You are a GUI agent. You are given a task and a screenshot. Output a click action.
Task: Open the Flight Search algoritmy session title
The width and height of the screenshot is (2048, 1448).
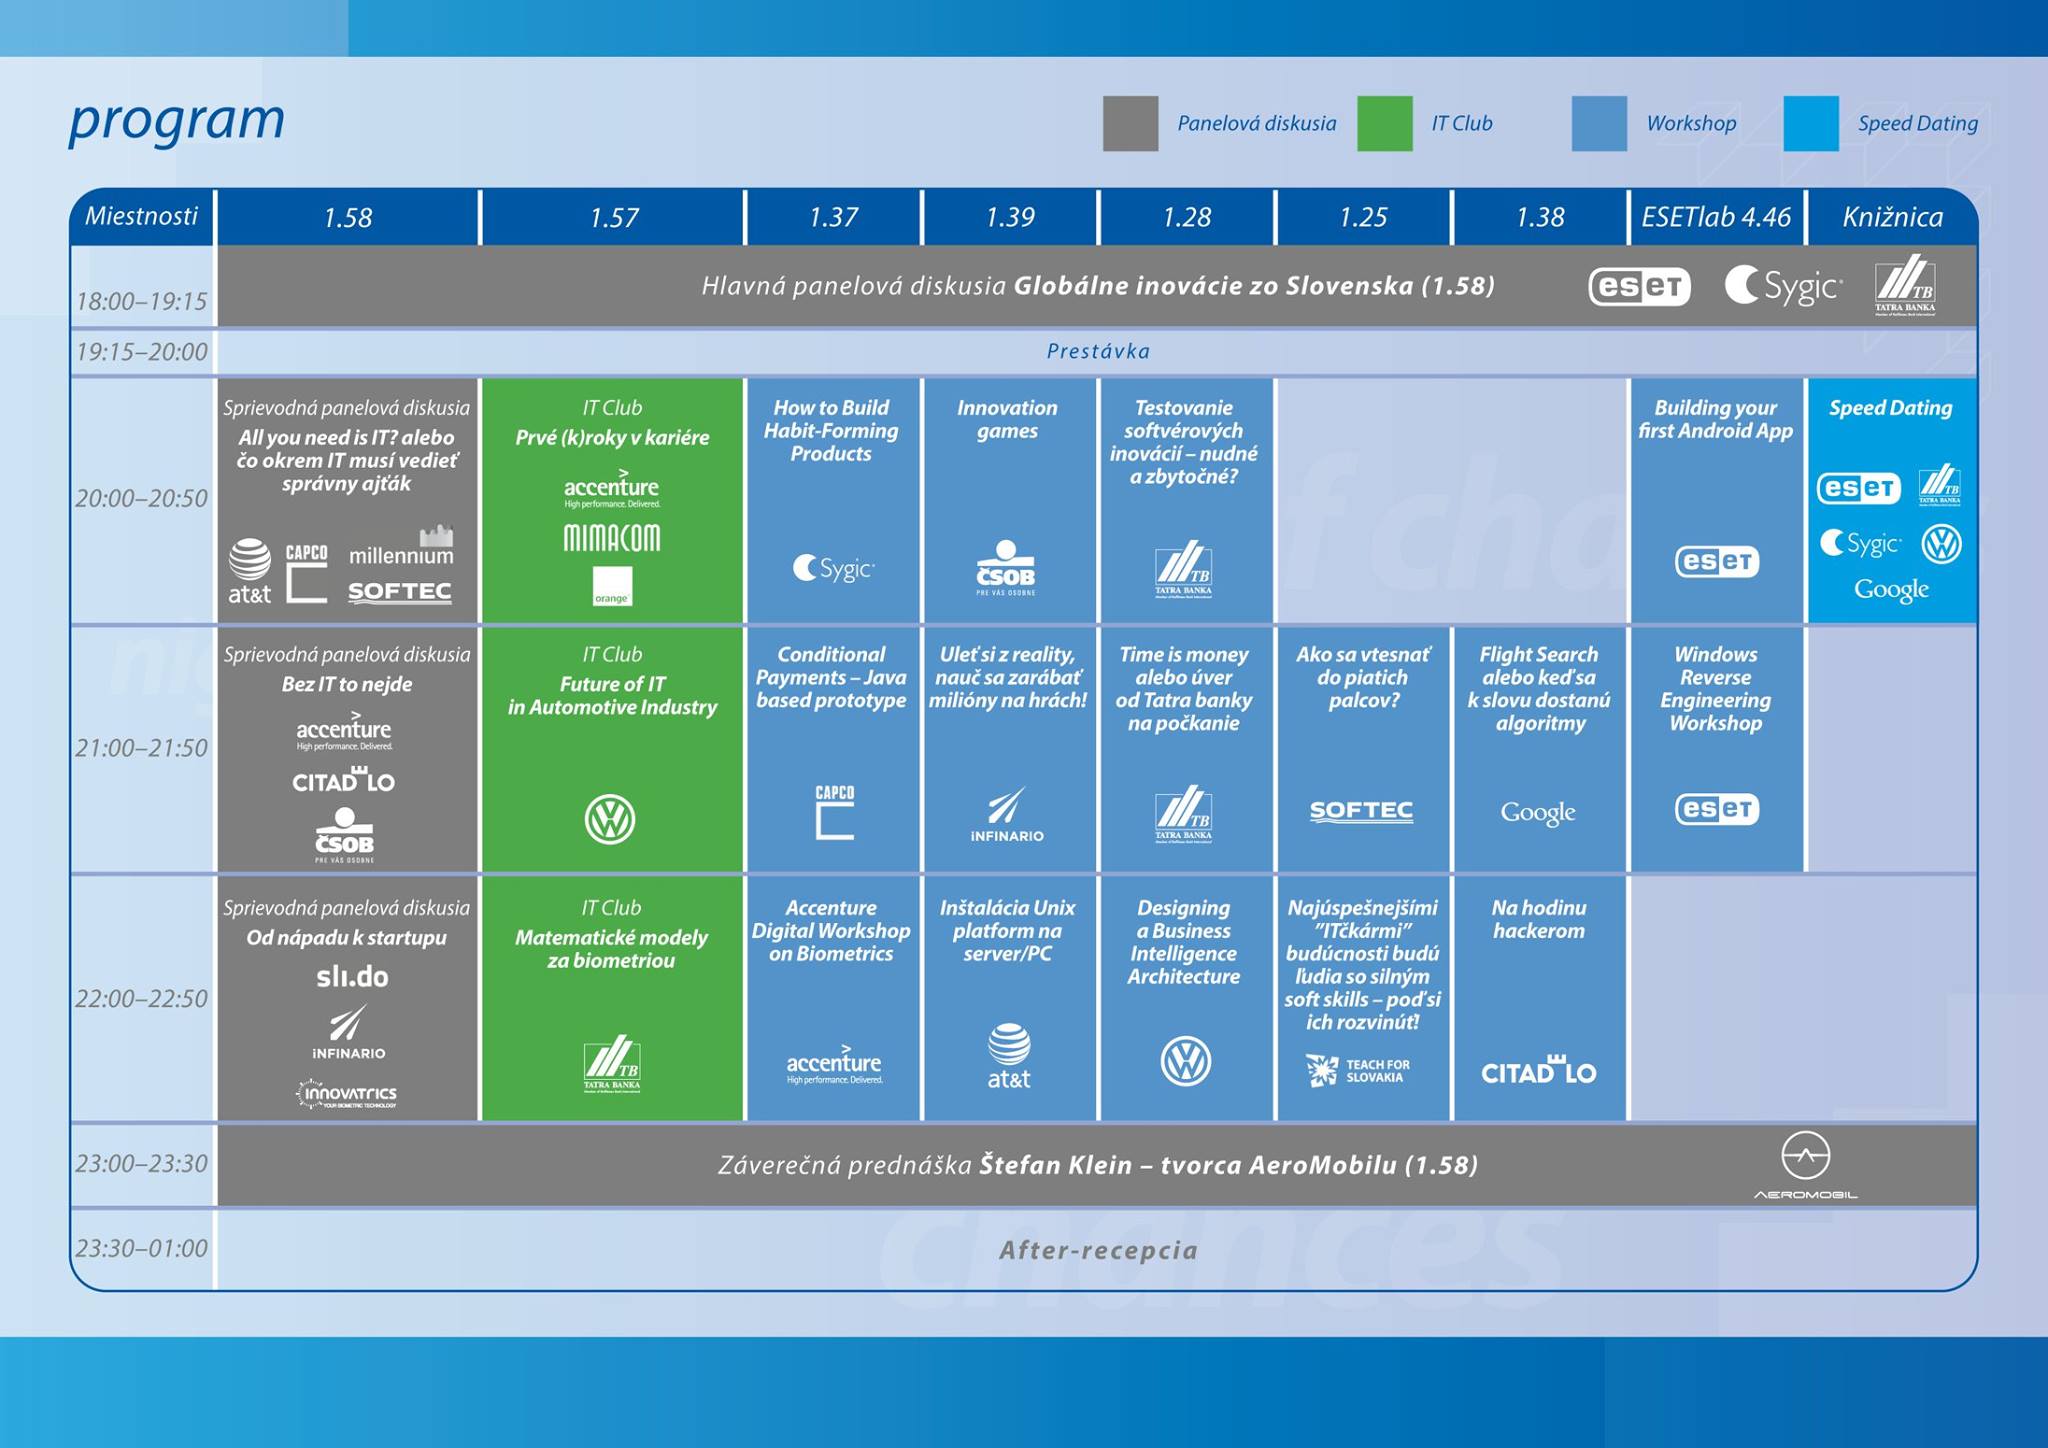(x=1539, y=689)
